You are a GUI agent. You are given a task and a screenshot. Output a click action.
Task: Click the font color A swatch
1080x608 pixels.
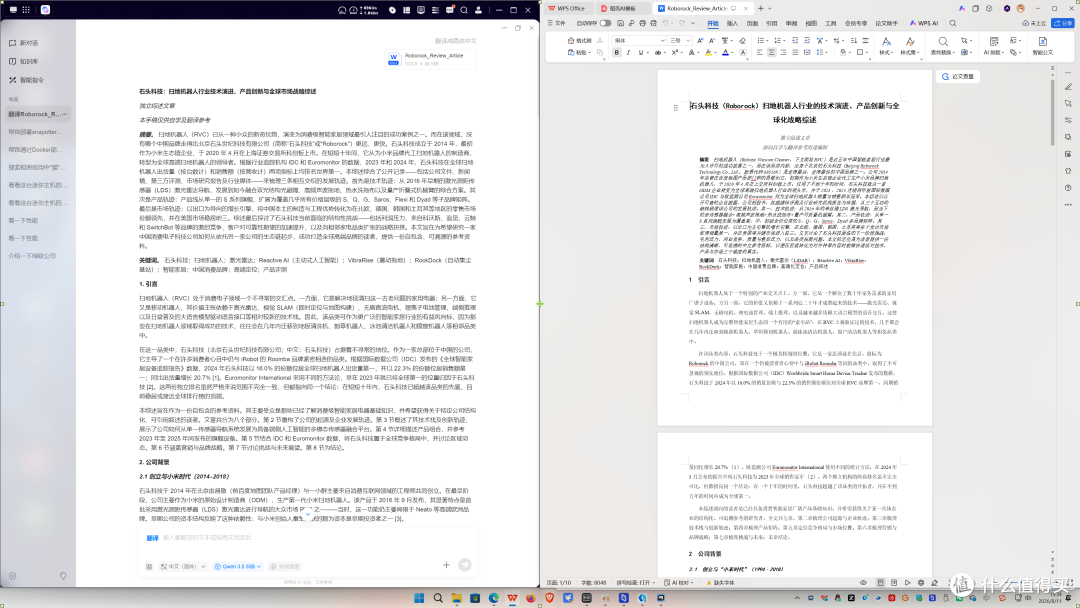click(x=725, y=52)
